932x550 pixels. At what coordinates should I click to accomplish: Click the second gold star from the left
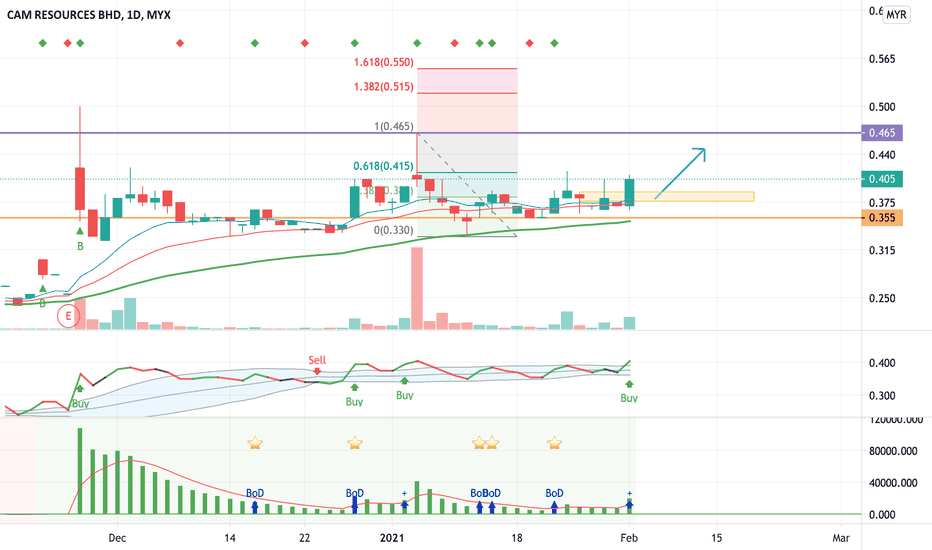tap(354, 442)
